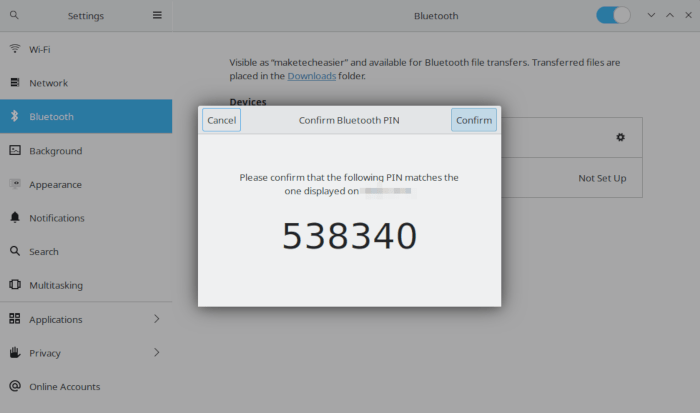Open the Multitasking settings panel

(86, 285)
